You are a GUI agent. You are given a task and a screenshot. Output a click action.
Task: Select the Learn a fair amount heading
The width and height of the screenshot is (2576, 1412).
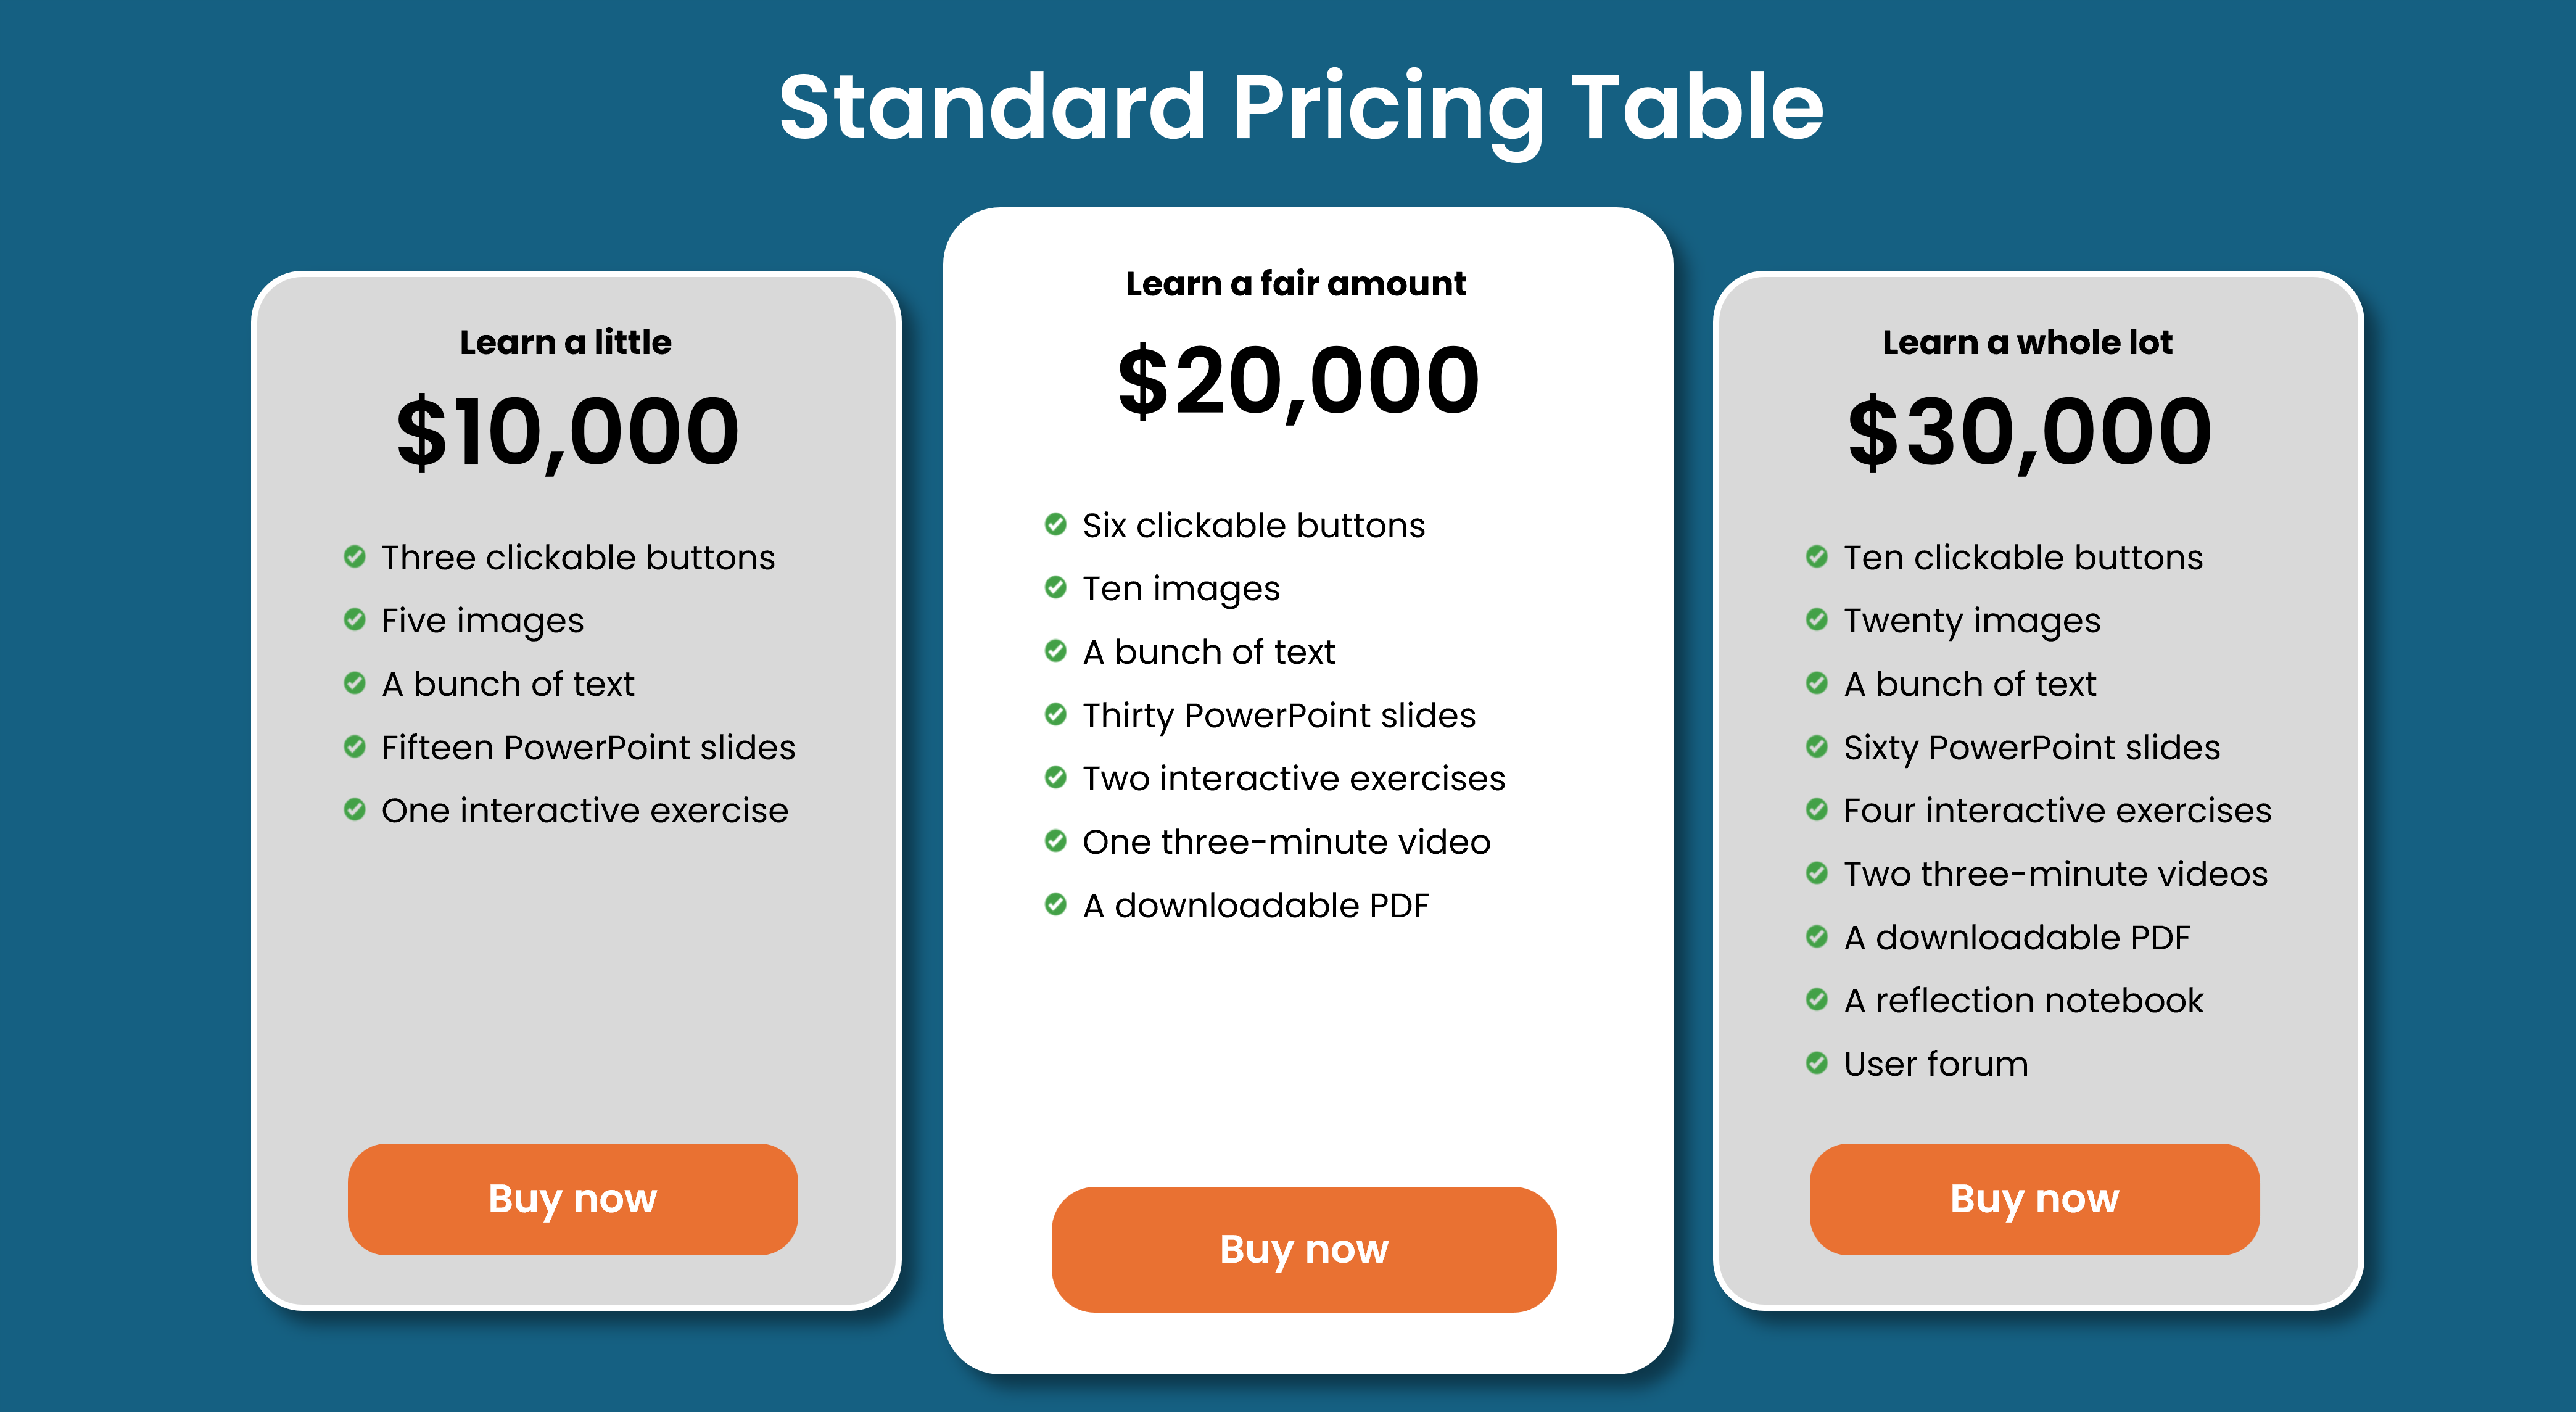pyautogui.click(x=1296, y=283)
